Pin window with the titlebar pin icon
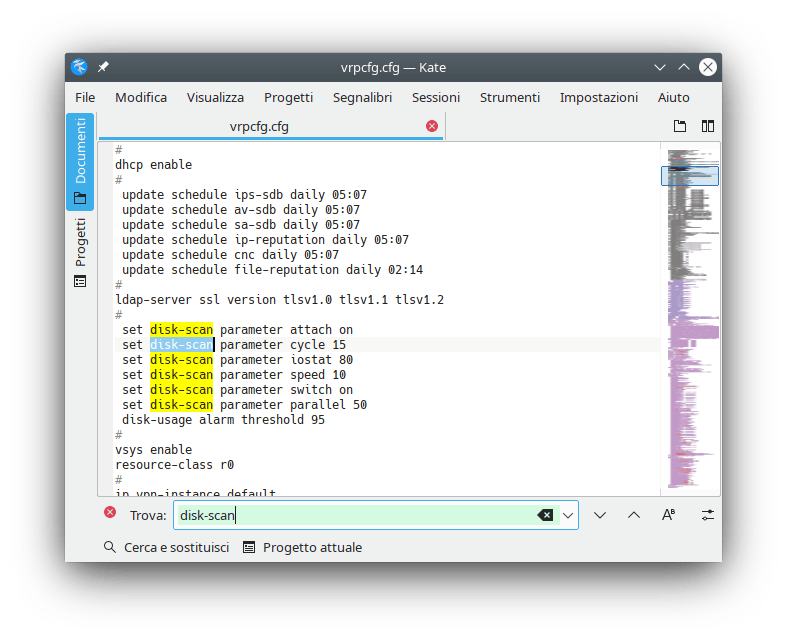Image resolution: width=787 pixels, height=639 pixels. [x=103, y=67]
